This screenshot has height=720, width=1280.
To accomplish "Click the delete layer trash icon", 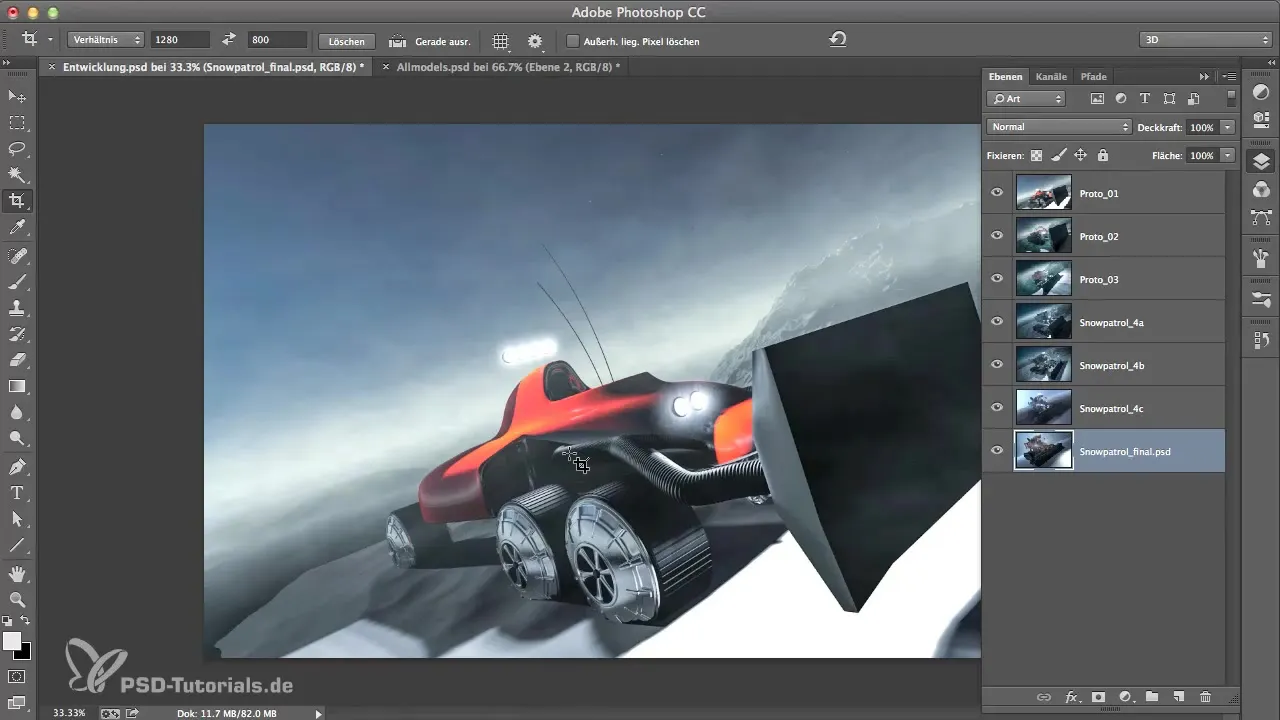I will tap(1205, 697).
